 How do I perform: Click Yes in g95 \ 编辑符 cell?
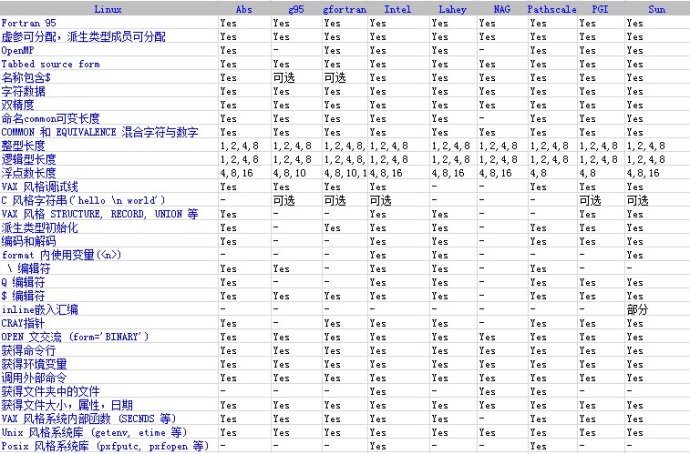(281, 268)
